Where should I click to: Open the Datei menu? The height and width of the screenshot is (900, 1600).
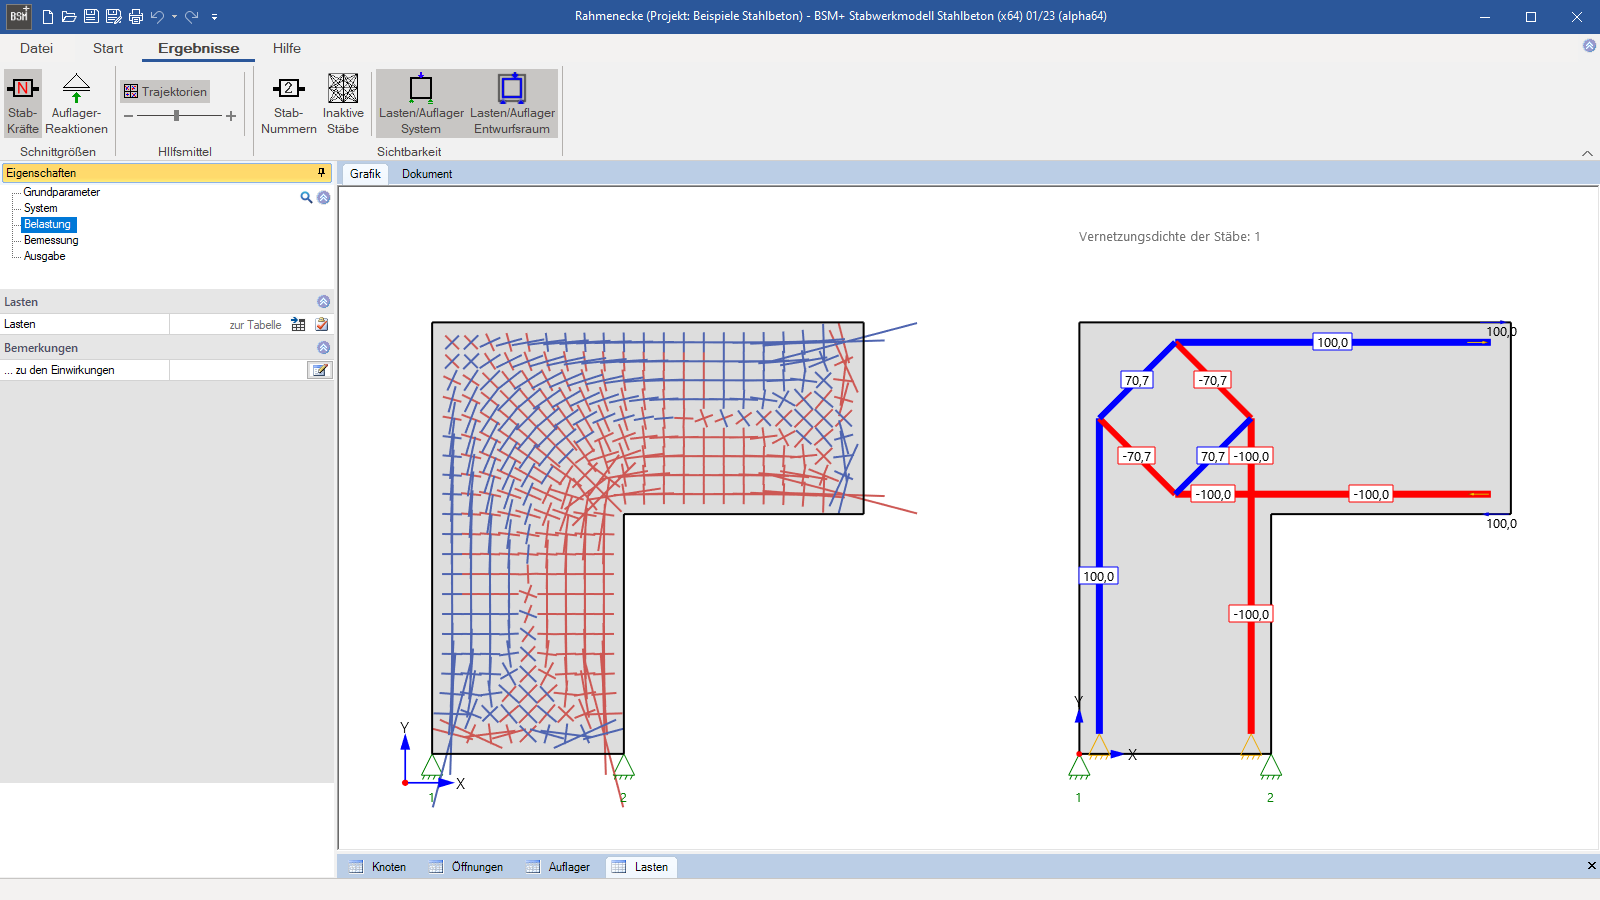[36, 48]
